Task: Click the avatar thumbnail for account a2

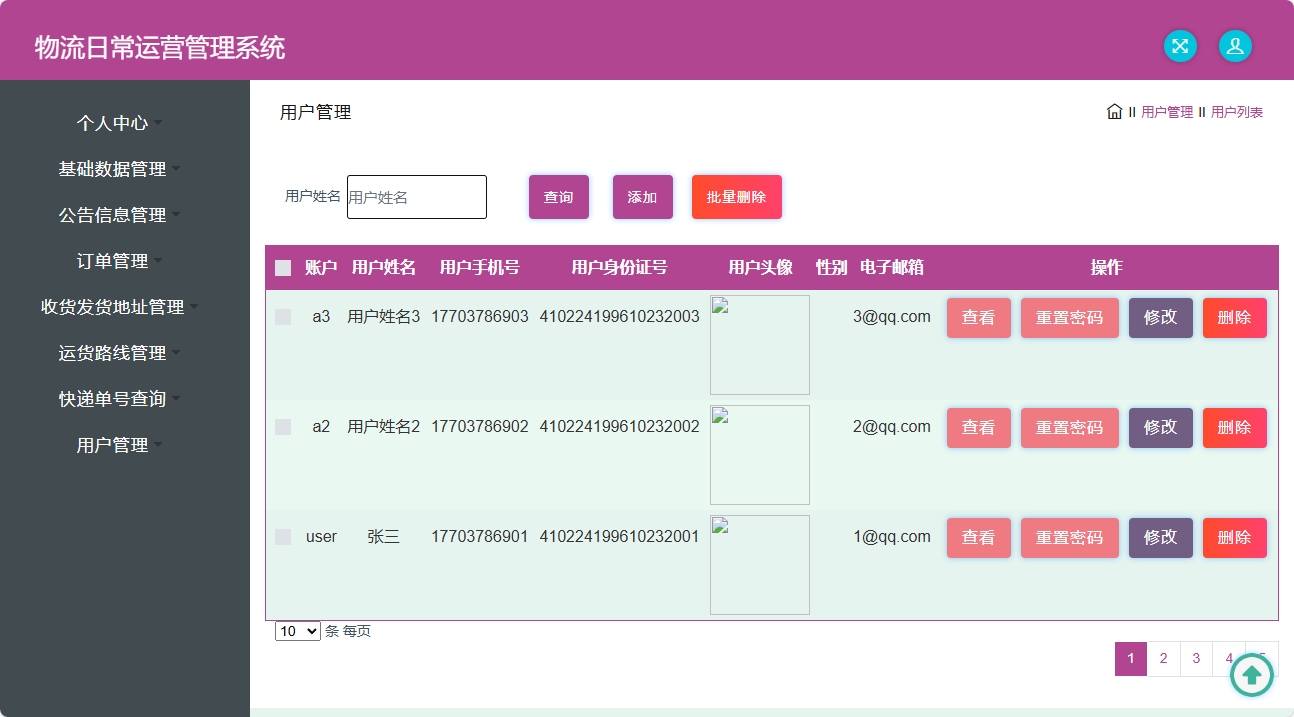Action: tap(759, 455)
